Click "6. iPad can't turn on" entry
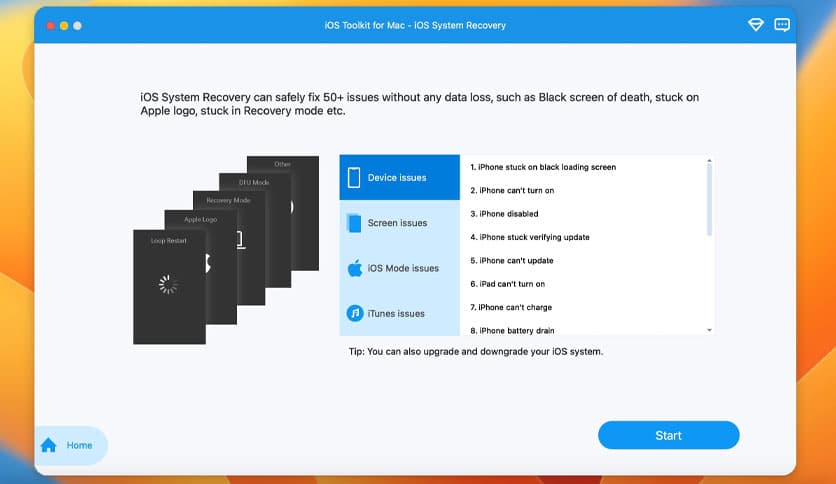This screenshot has width=836, height=484. (x=507, y=284)
